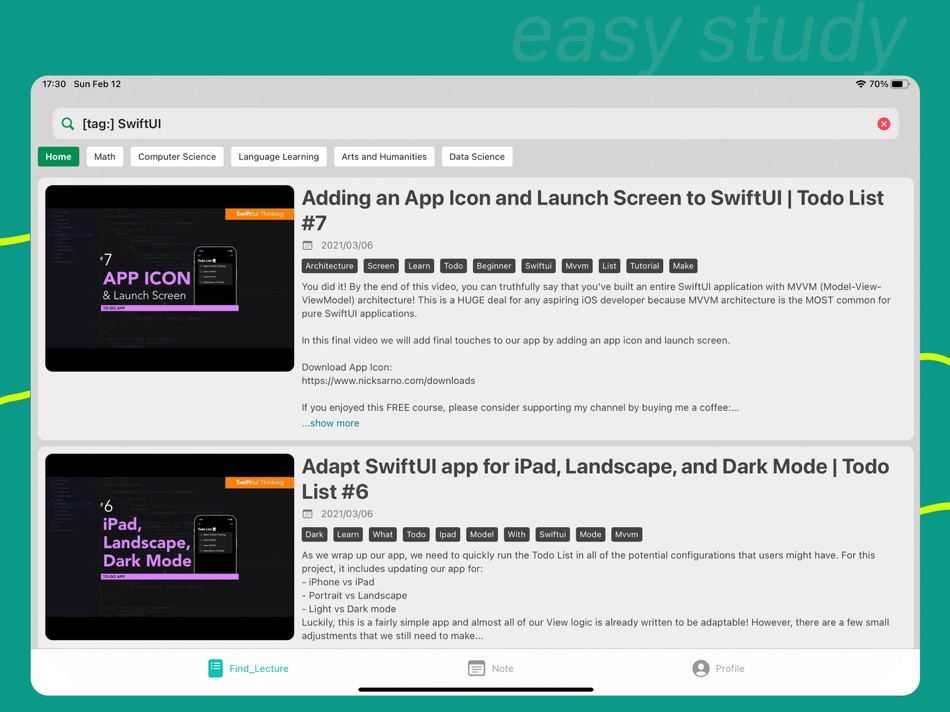Open the Note section icon

[x=478, y=668]
